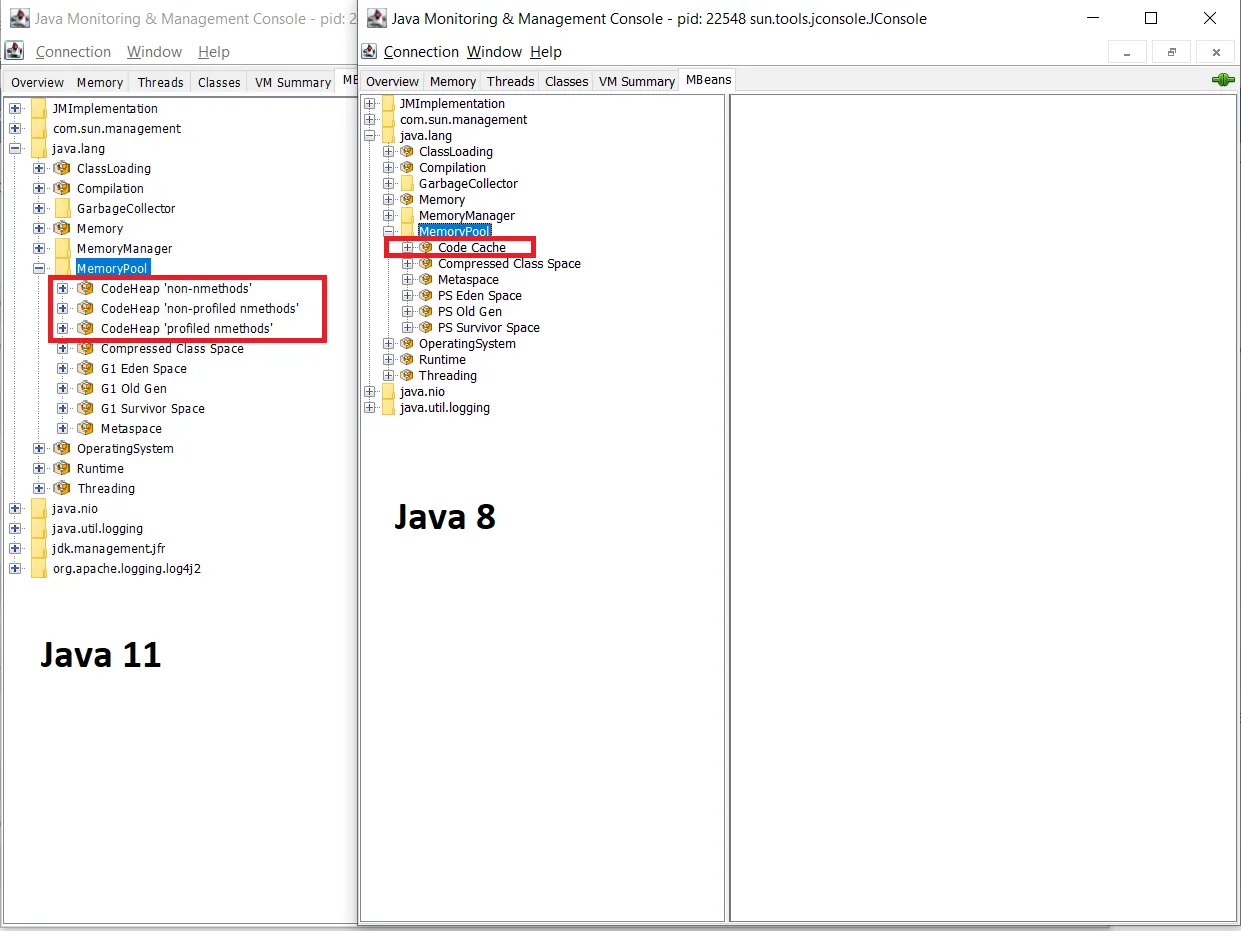1241x931 pixels.
Task: Click the Java 8 JConsole title bar Java icon
Action: [376, 18]
